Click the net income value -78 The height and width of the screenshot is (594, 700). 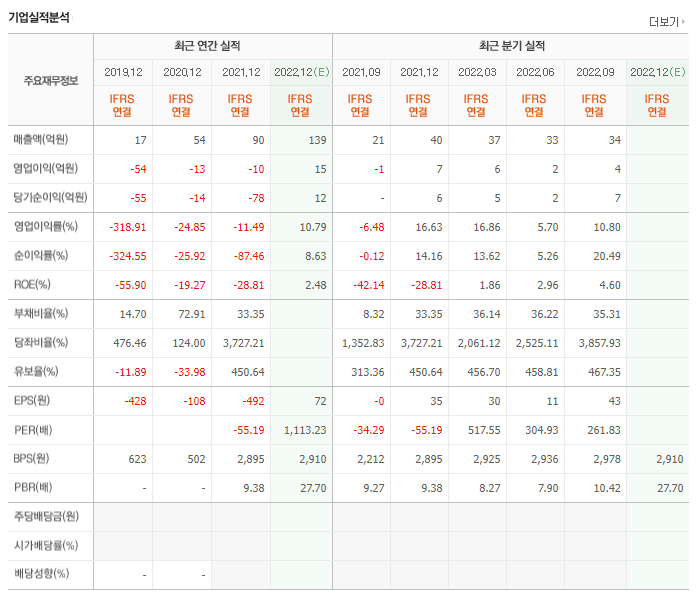[x=256, y=198]
